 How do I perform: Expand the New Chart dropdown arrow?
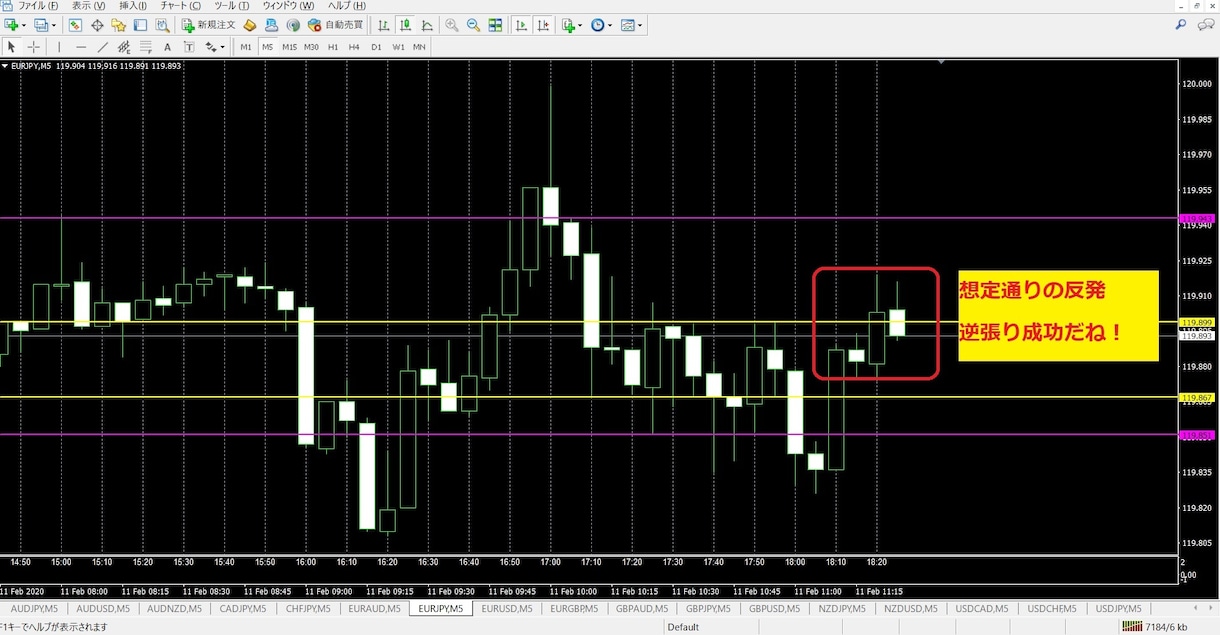point(24,25)
